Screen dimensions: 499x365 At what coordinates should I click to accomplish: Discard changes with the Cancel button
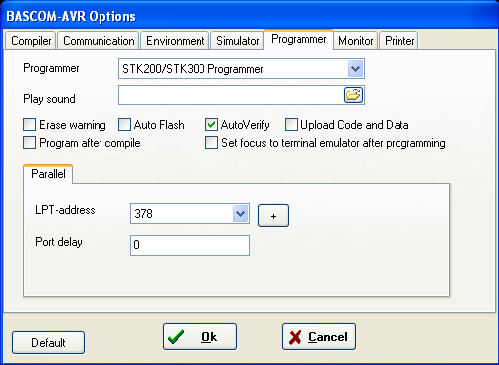(319, 337)
